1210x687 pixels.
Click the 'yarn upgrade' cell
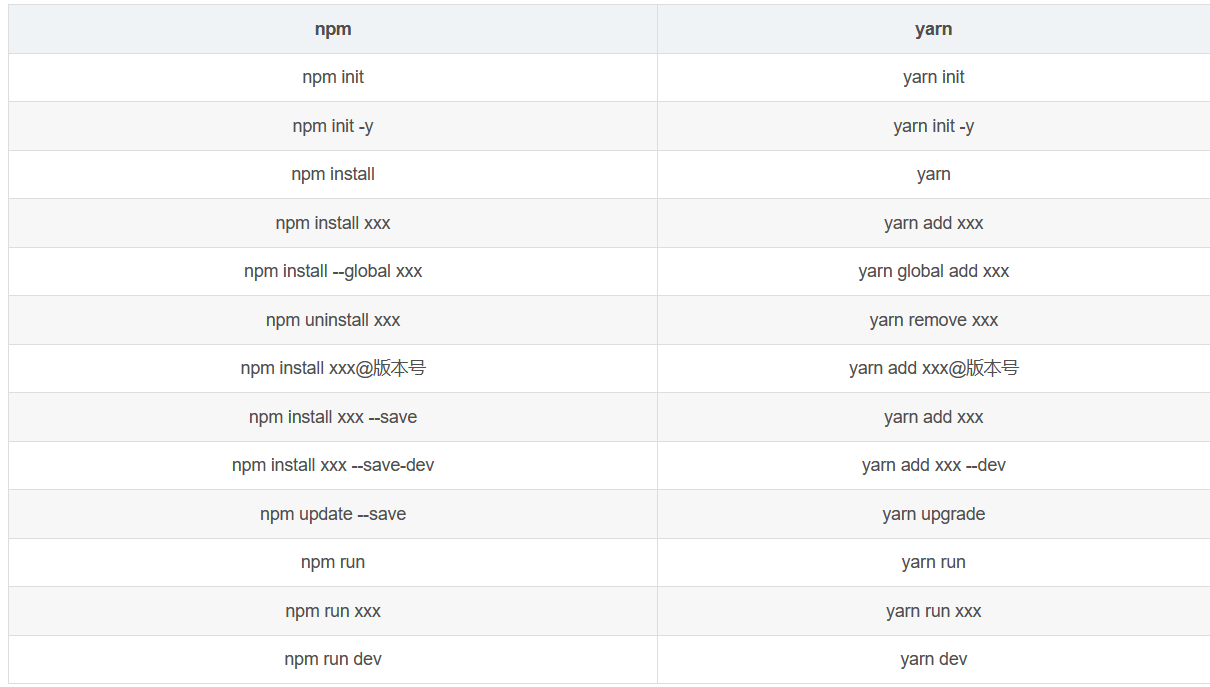[933, 514]
